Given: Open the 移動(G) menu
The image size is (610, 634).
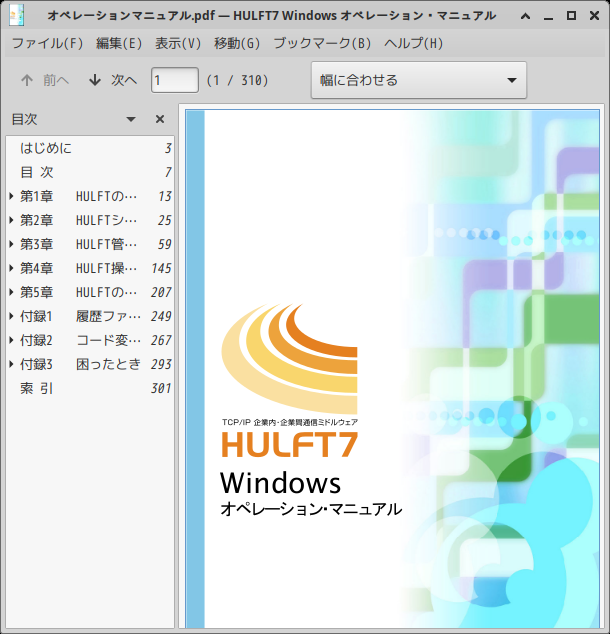Looking at the screenshot, I should click(237, 43).
